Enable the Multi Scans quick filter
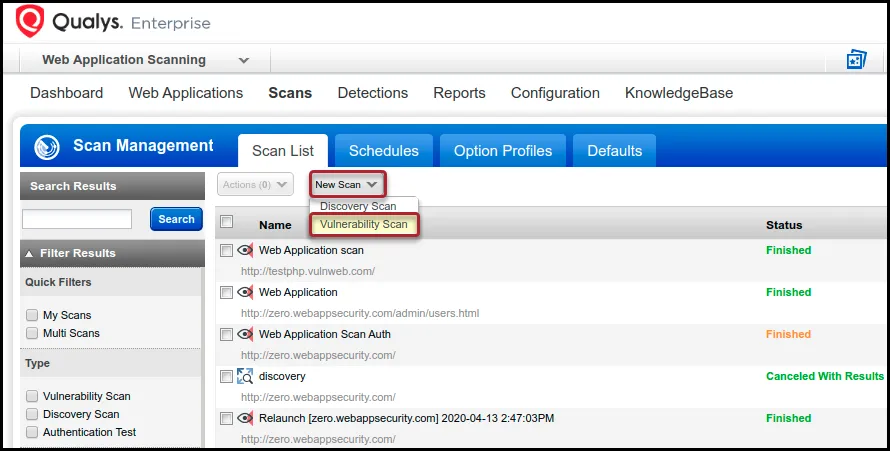The width and height of the screenshot is (890, 451). 32,333
